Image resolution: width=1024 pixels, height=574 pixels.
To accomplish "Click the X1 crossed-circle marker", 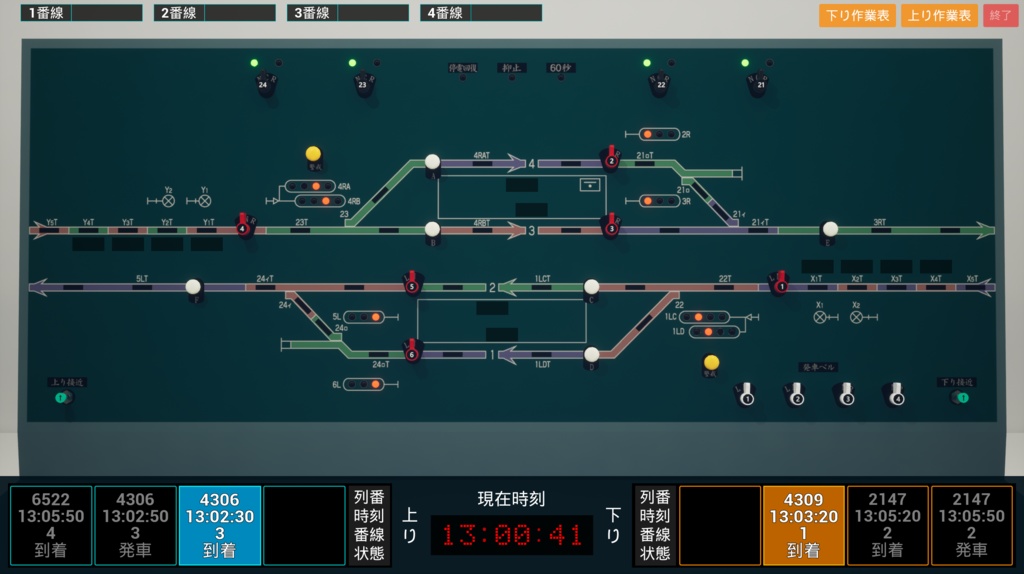I will 820,317.
